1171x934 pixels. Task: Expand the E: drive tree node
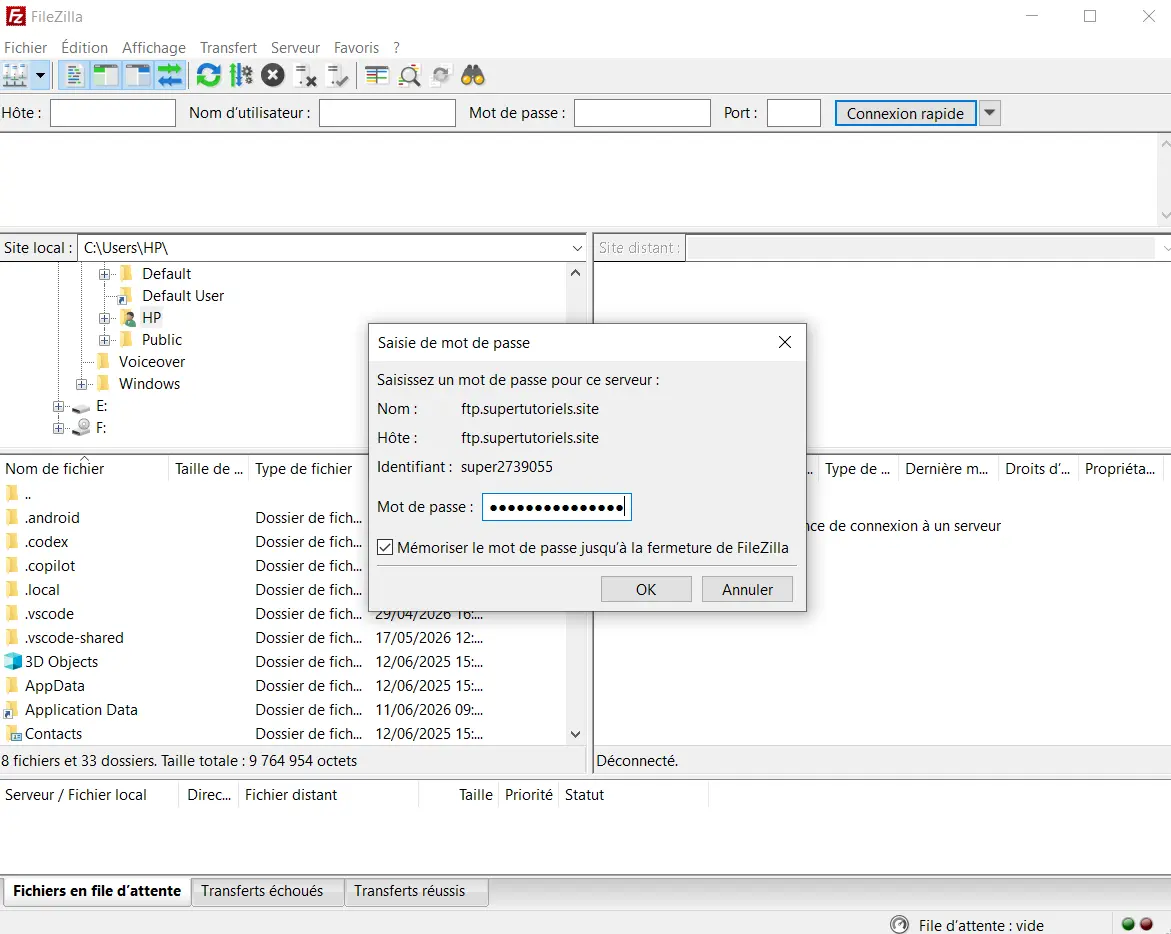[x=58, y=407]
